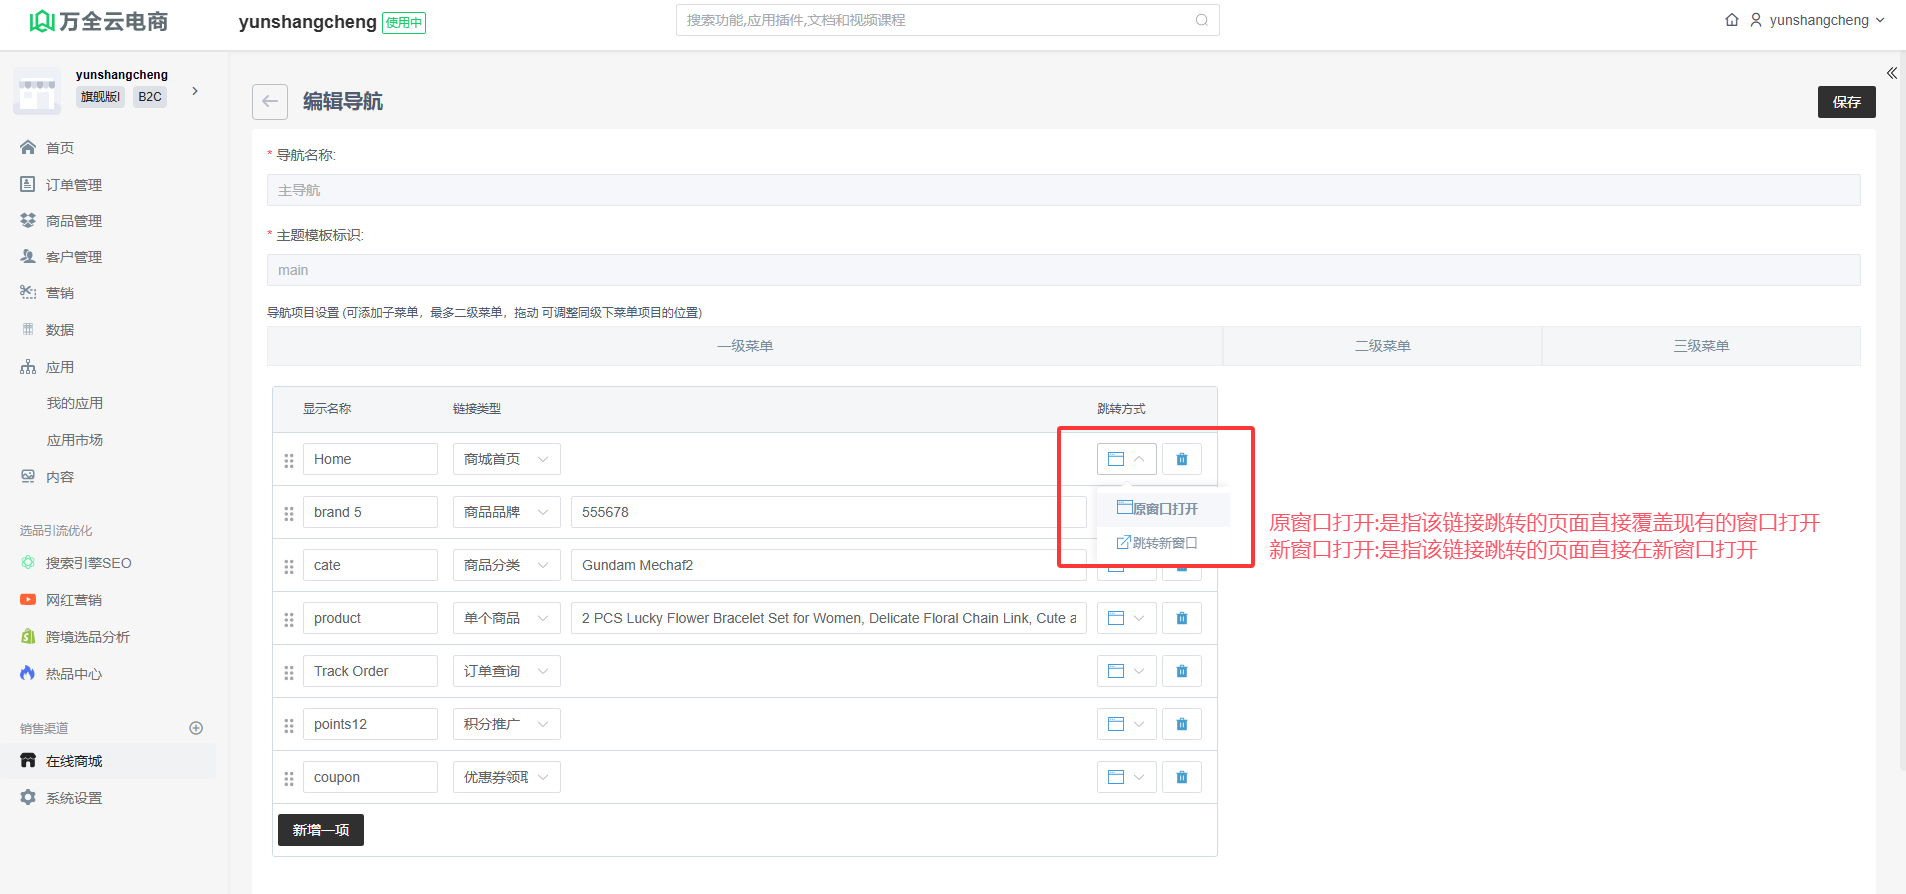
Task: Open 订单管理 in sidebar
Action: coord(74,185)
